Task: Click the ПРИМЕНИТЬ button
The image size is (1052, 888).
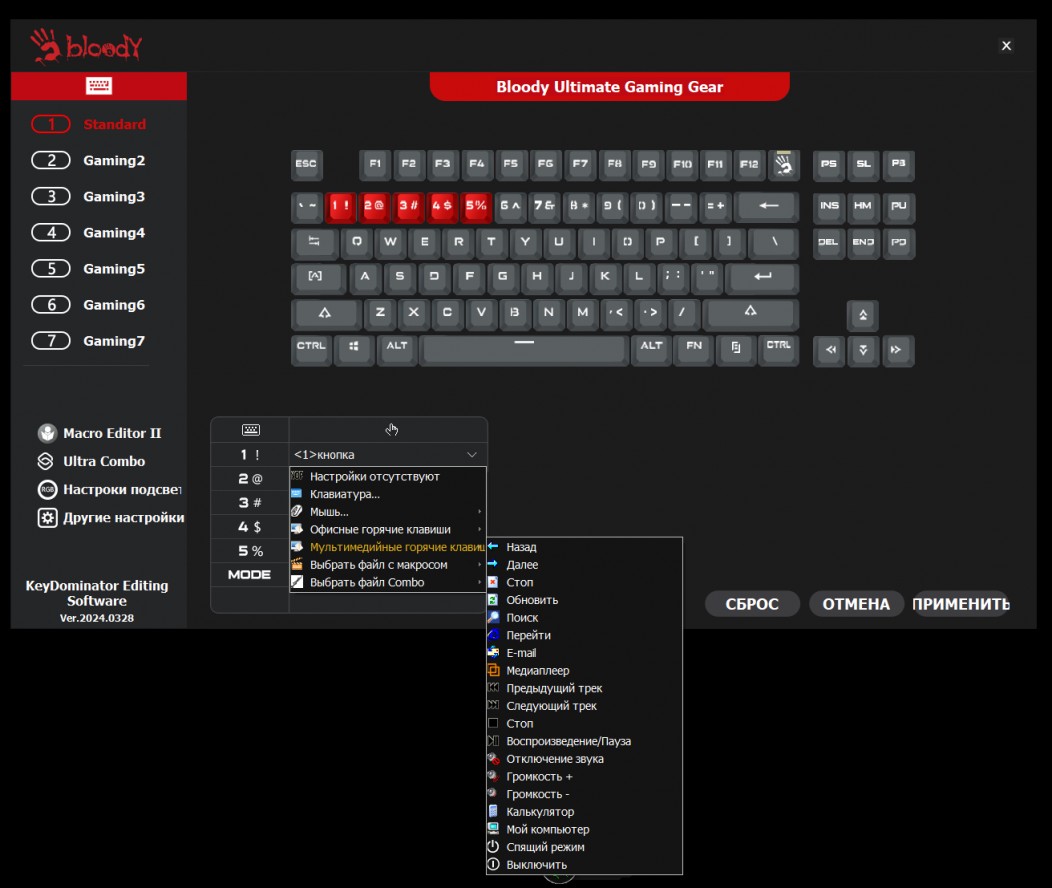Action: [x=961, y=604]
